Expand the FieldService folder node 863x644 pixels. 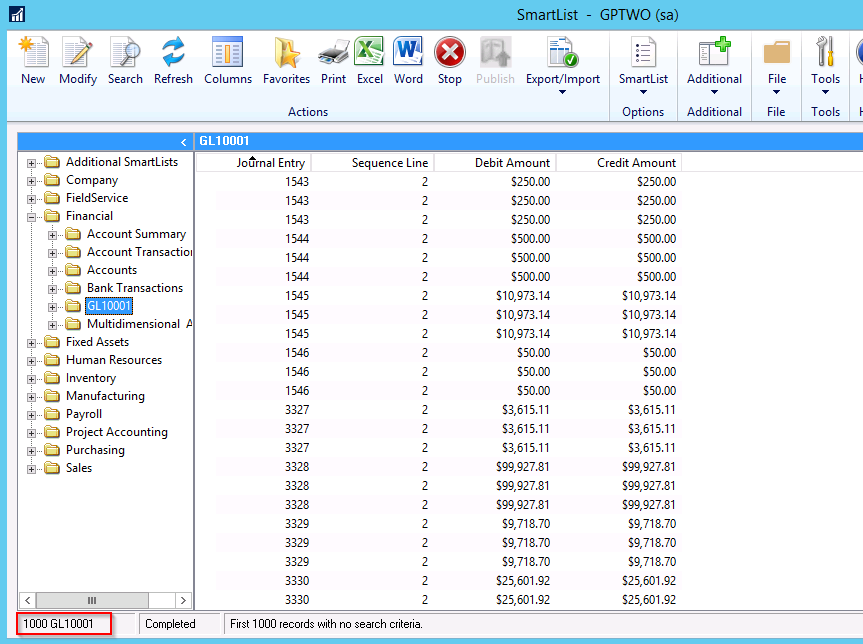pos(31,199)
